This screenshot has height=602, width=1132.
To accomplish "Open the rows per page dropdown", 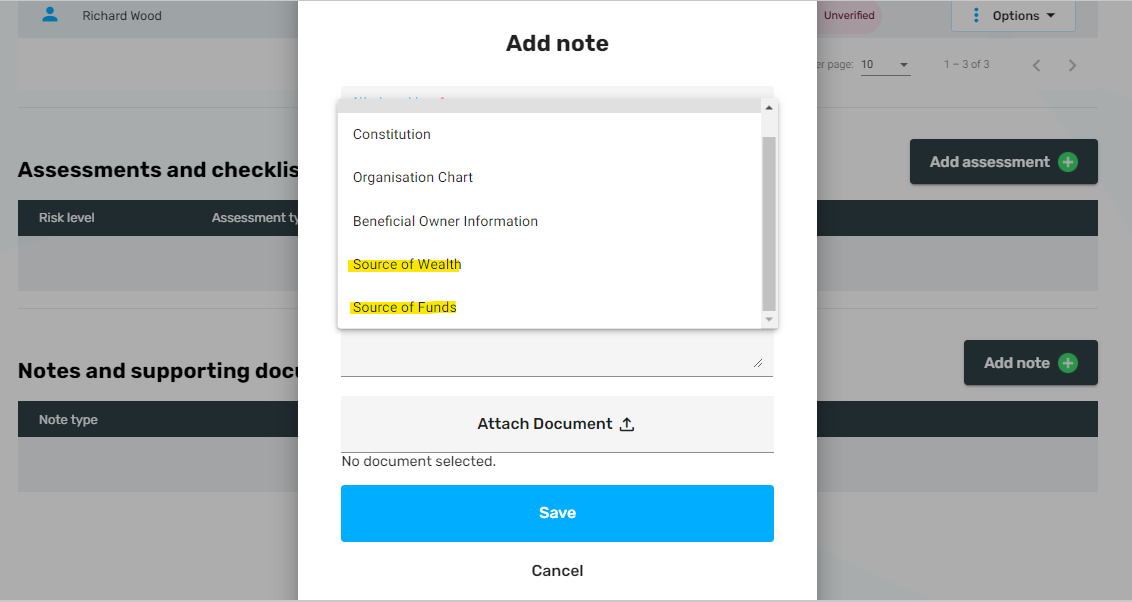I will tap(885, 65).
